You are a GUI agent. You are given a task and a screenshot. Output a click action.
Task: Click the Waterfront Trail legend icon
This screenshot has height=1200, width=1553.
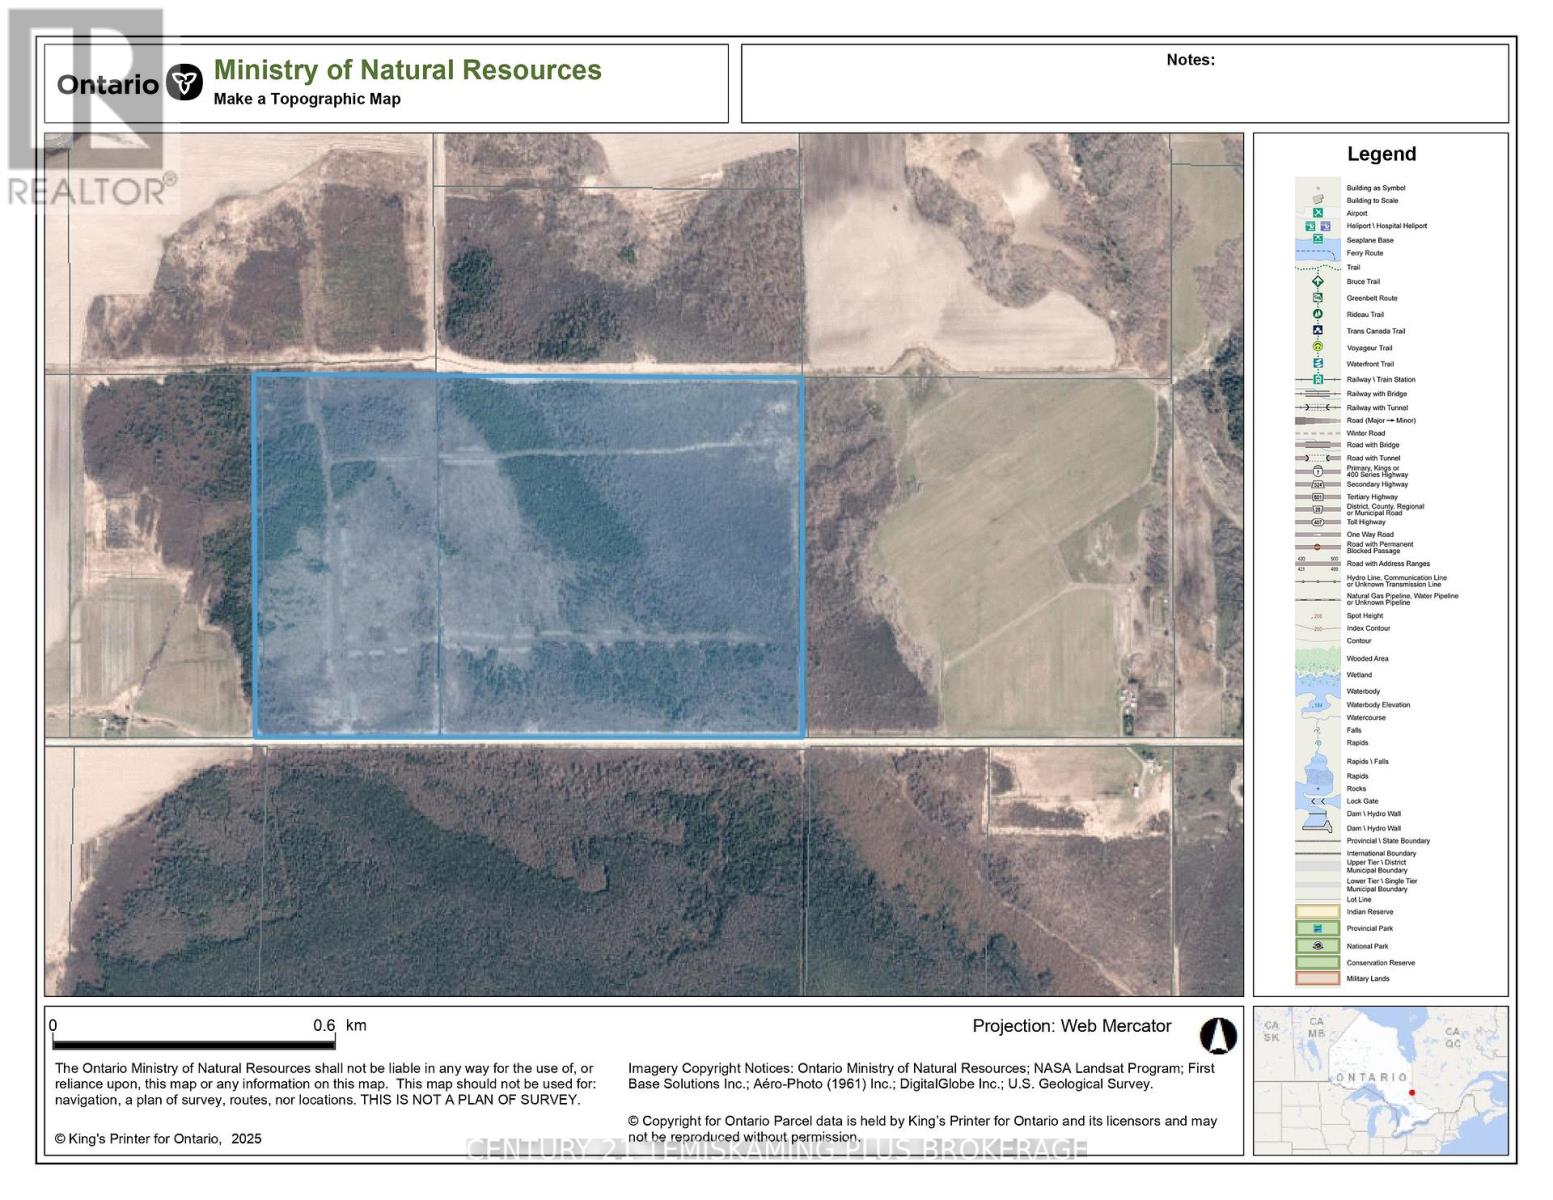tap(1318, 363)
